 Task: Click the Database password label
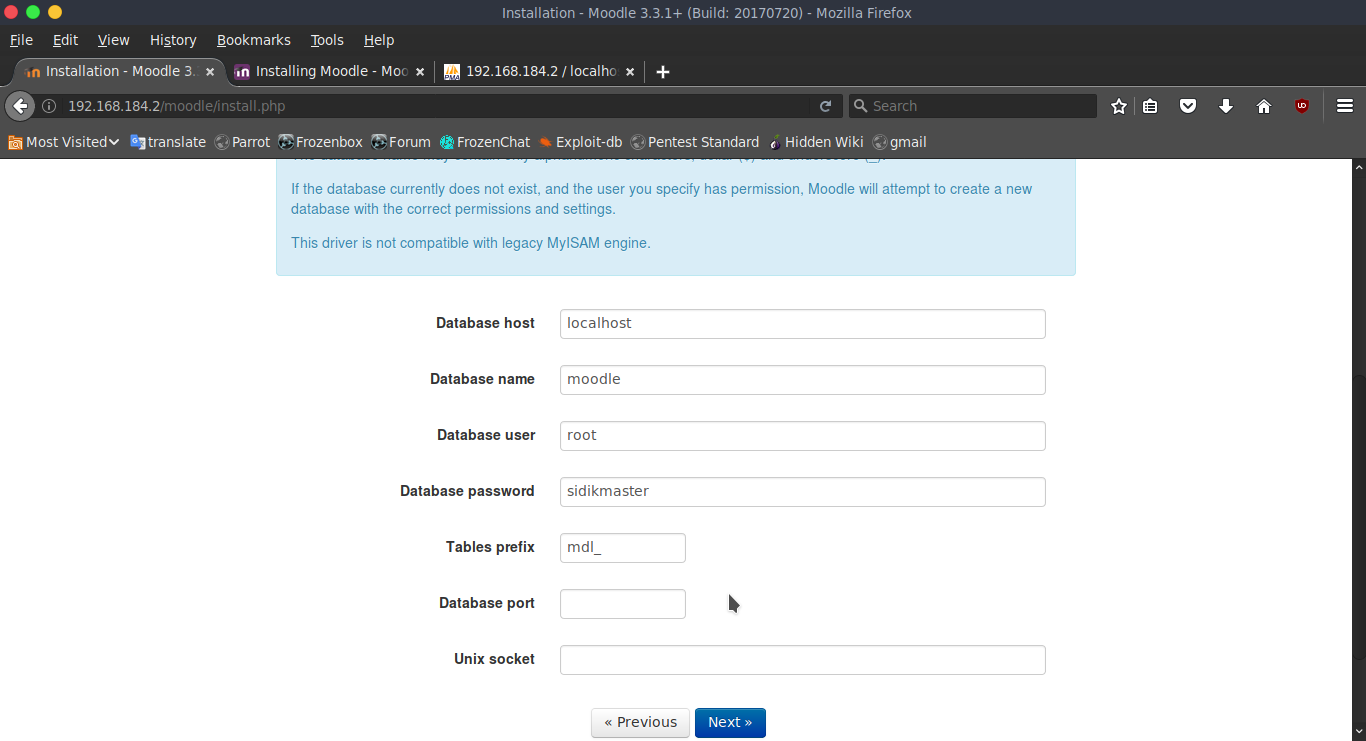(467, 491)
